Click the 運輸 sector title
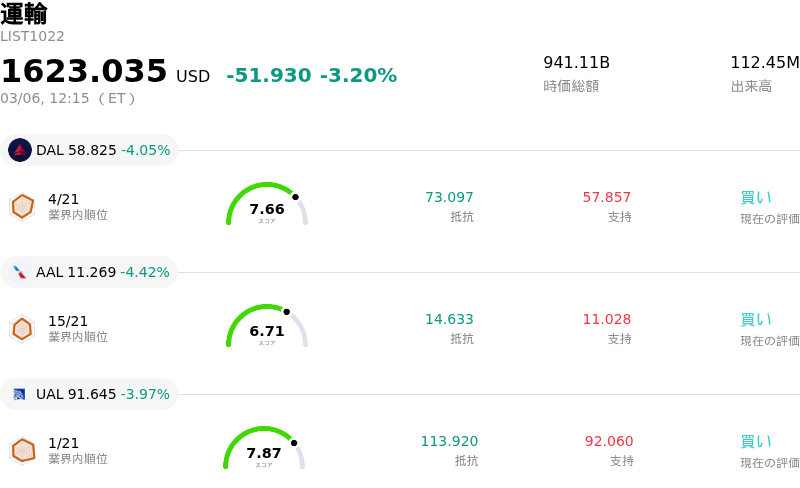 click(x=24, y=14)
